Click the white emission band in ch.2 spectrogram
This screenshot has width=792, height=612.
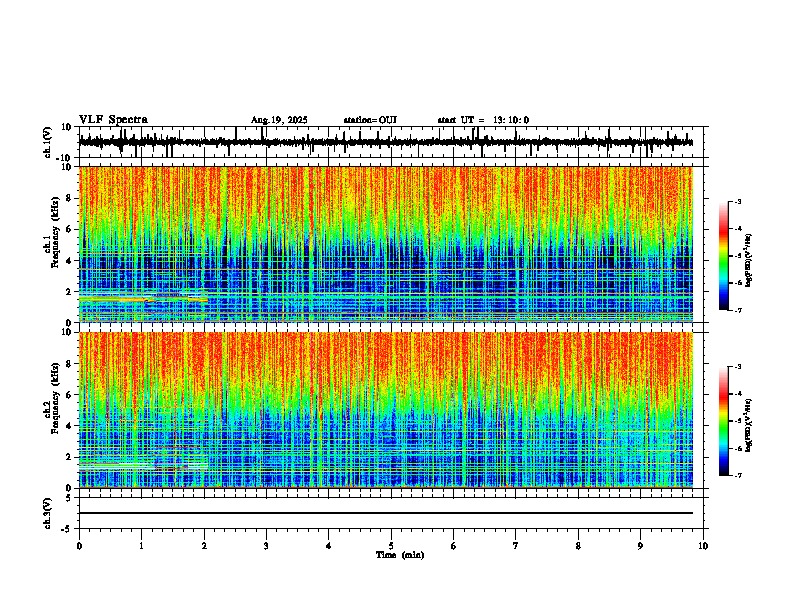click(143, 467)
